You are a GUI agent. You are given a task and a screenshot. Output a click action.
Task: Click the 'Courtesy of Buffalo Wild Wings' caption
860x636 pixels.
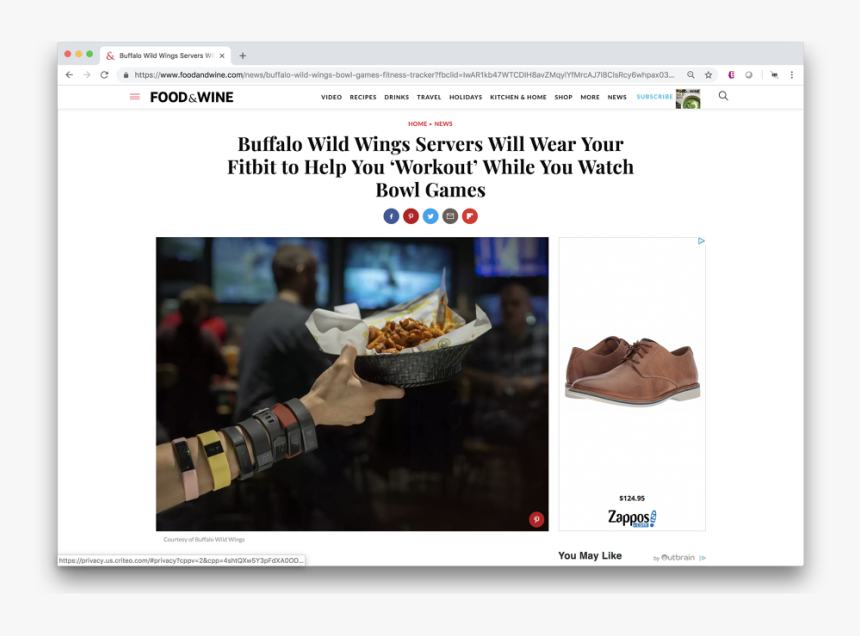(204, 540)
